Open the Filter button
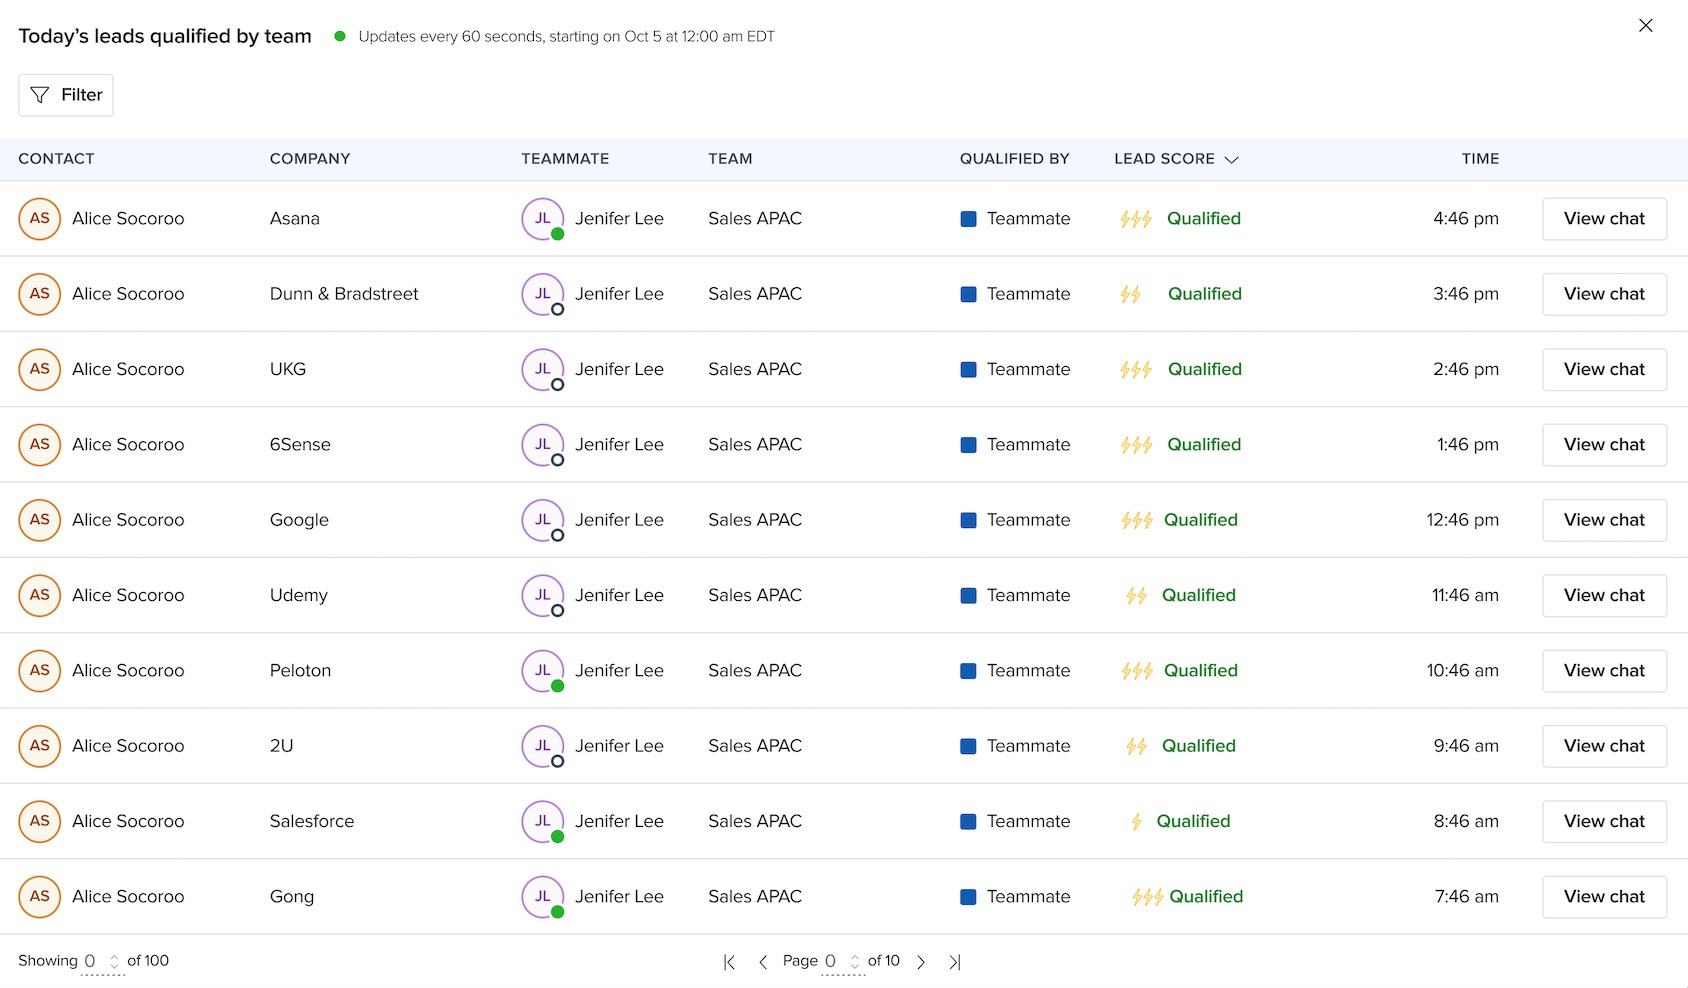Image resolution: width=1688 pixels, height=988 pixels. pos(66,95)
